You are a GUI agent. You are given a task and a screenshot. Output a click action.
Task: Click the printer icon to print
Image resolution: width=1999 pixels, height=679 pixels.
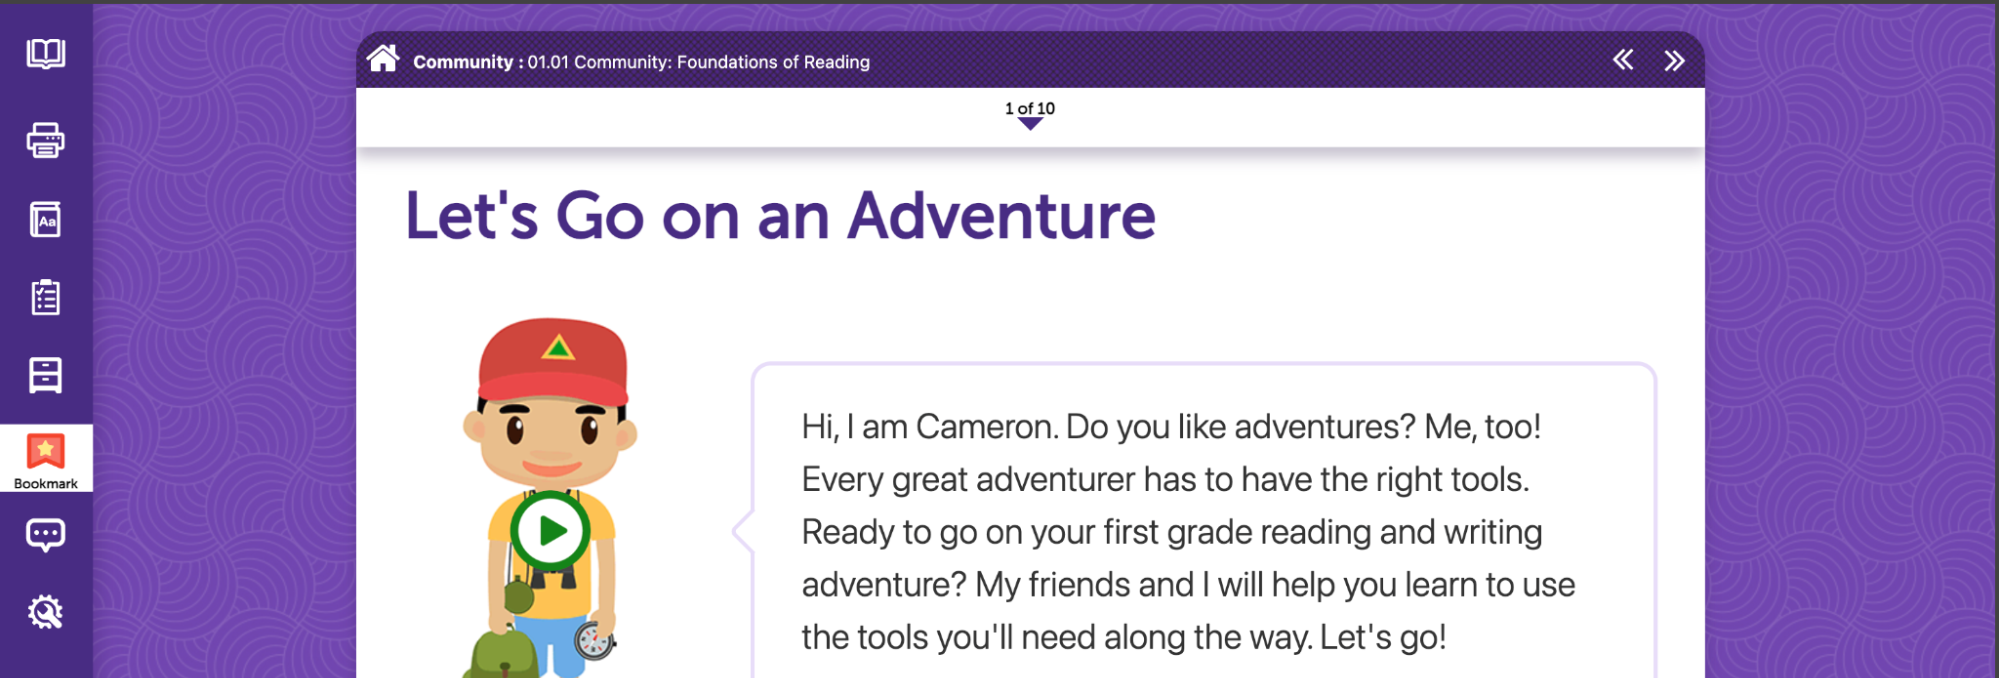pyautogui.click(x=46, y=140)
